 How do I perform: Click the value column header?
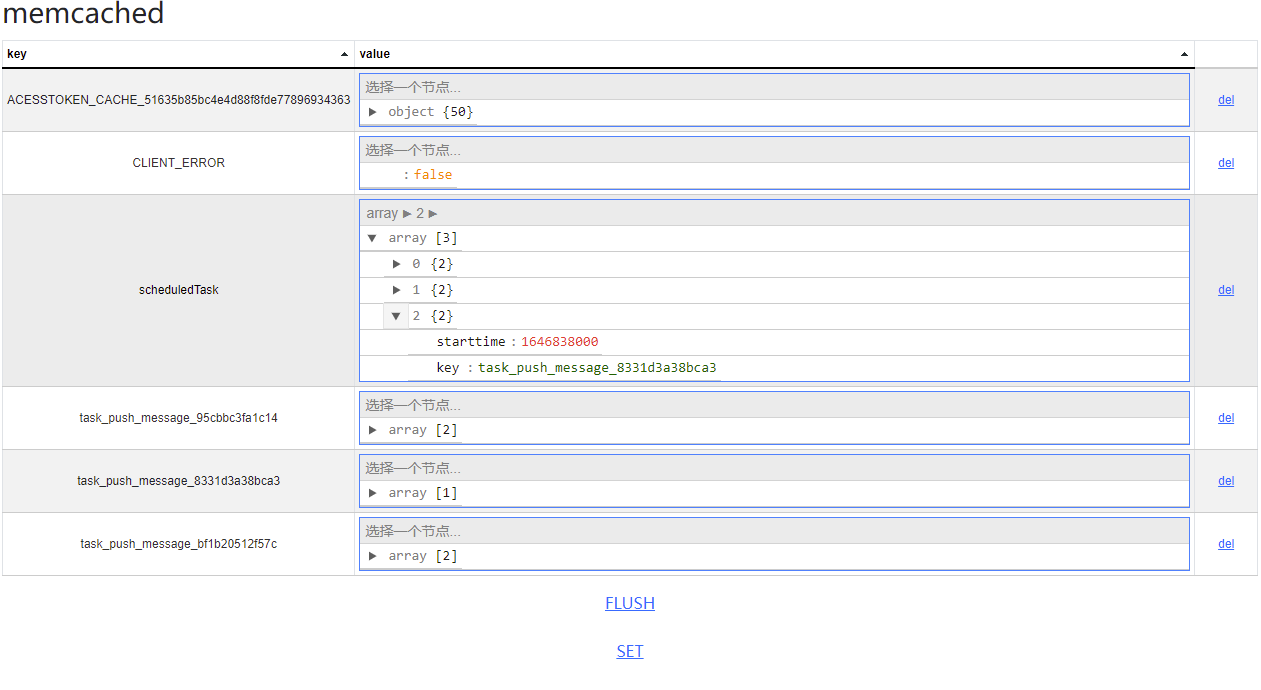775,54
